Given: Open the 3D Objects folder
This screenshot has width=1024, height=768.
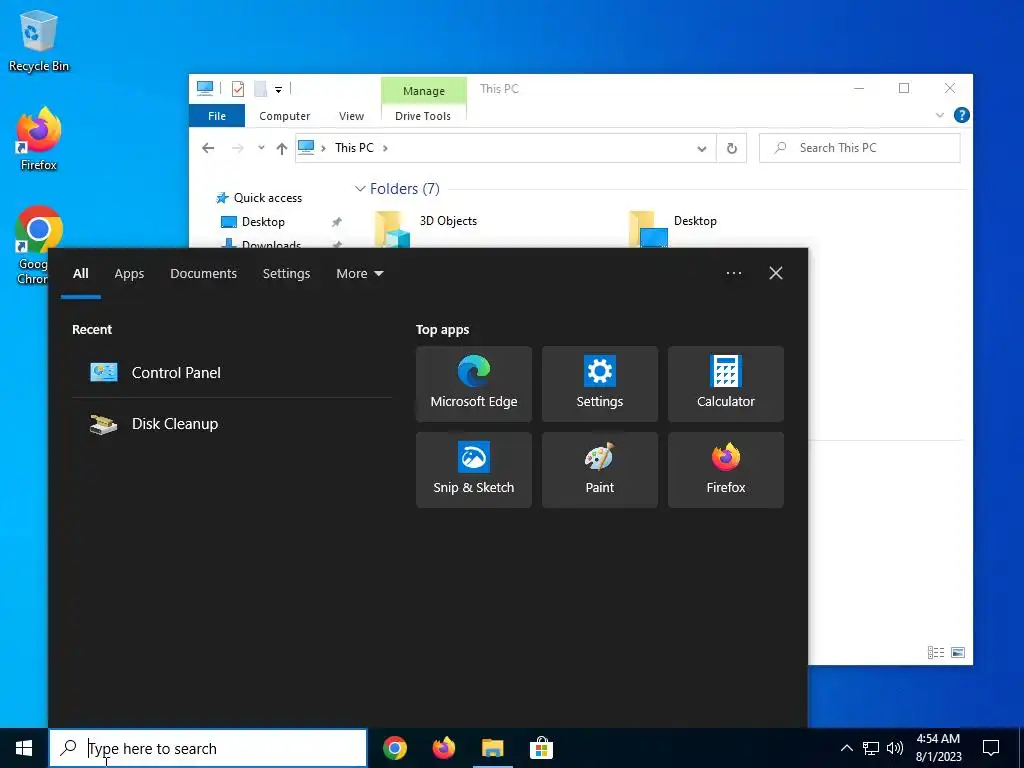Looking at the screenshot, I should coord(428,229).
